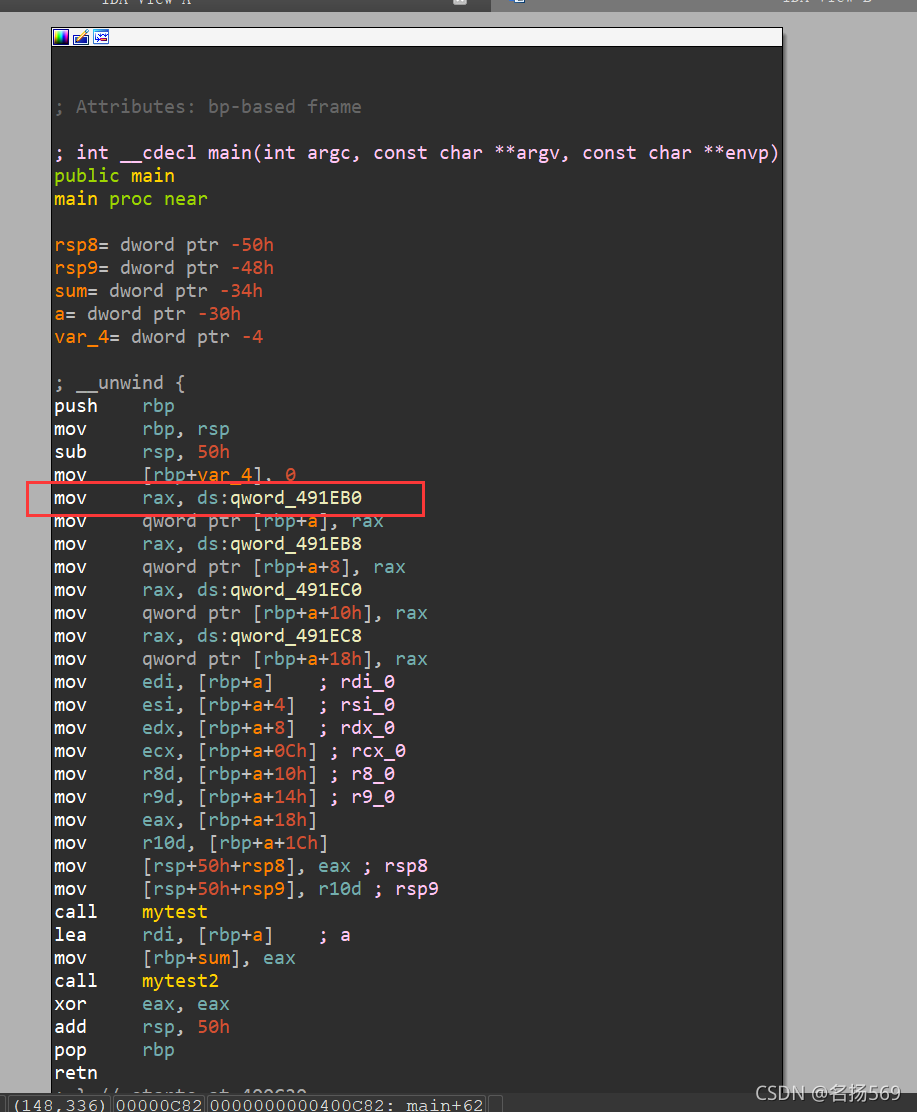Click the node color palette icon

click(61, 37)
